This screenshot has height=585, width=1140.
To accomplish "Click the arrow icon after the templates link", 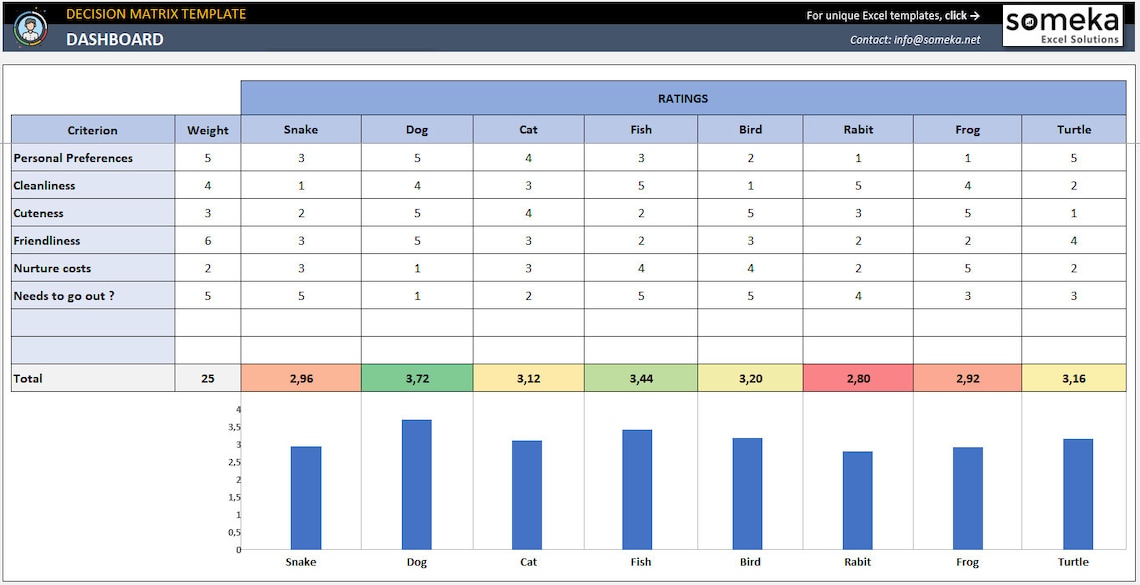I will click(x=977, y=15).
